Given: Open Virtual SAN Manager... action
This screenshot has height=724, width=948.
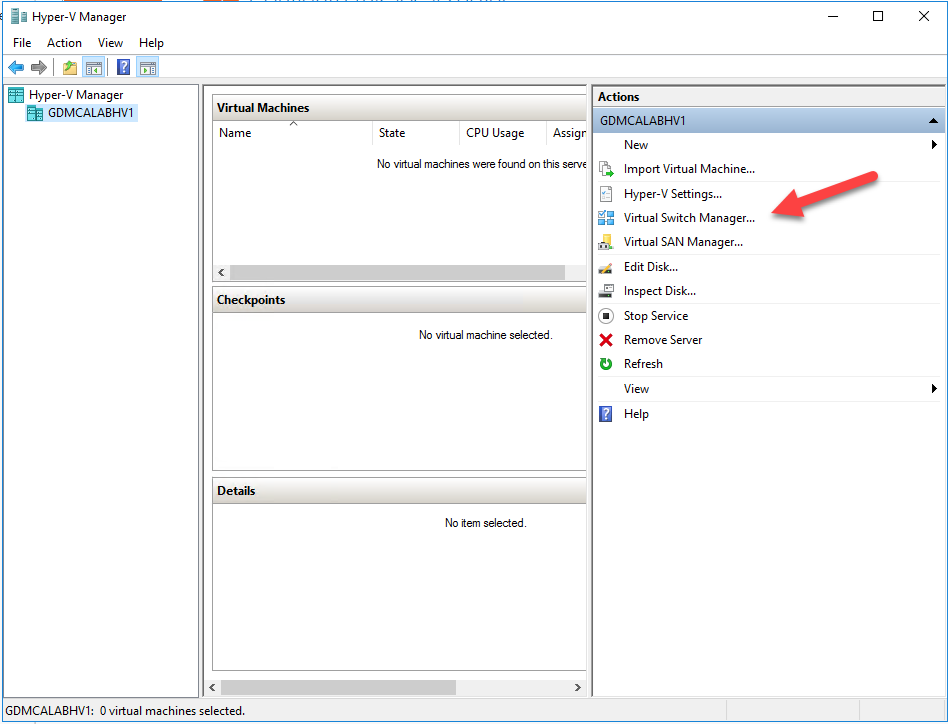Looking at the screenshot, I should (x=683, y=242).
